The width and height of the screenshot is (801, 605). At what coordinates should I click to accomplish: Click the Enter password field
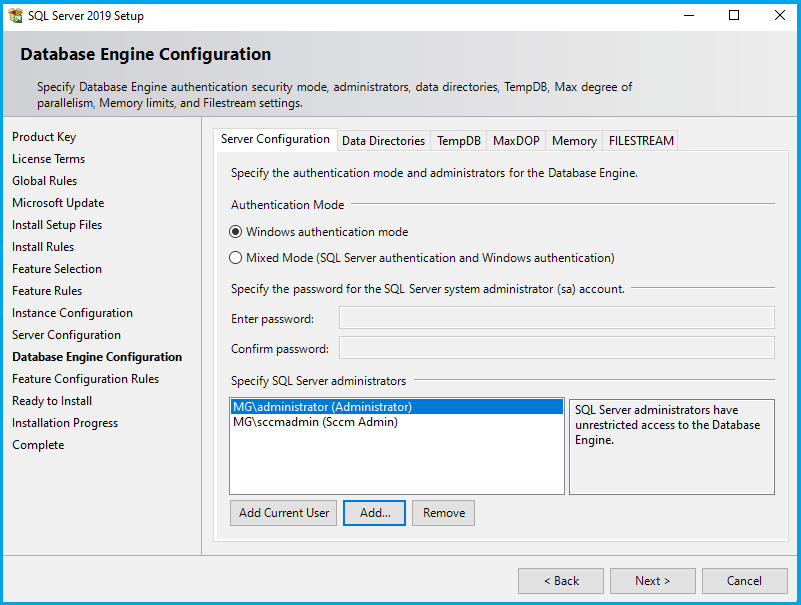[556, 318]
